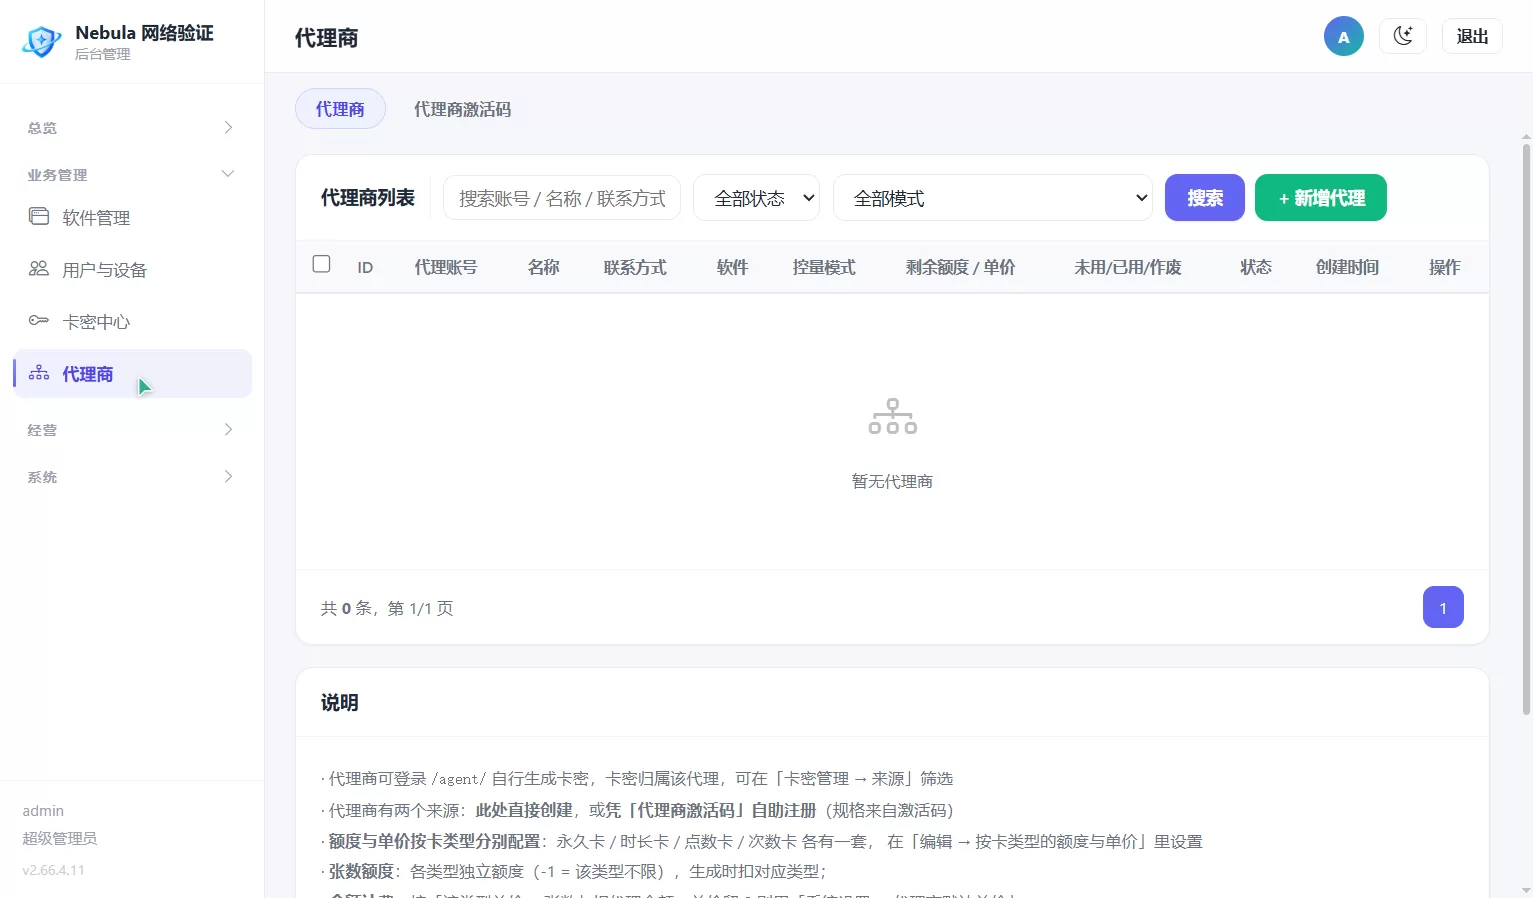1533x898 pixels.
Task: Open 卡密中心 in the sidebar
Action: (132, 321)
